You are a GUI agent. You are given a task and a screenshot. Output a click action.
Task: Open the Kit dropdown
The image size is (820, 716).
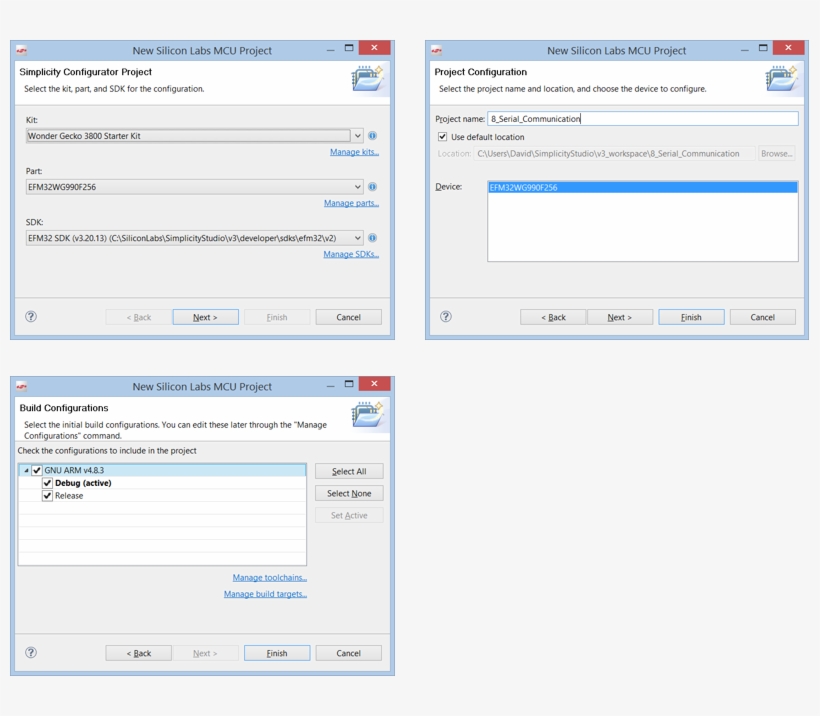357,135
